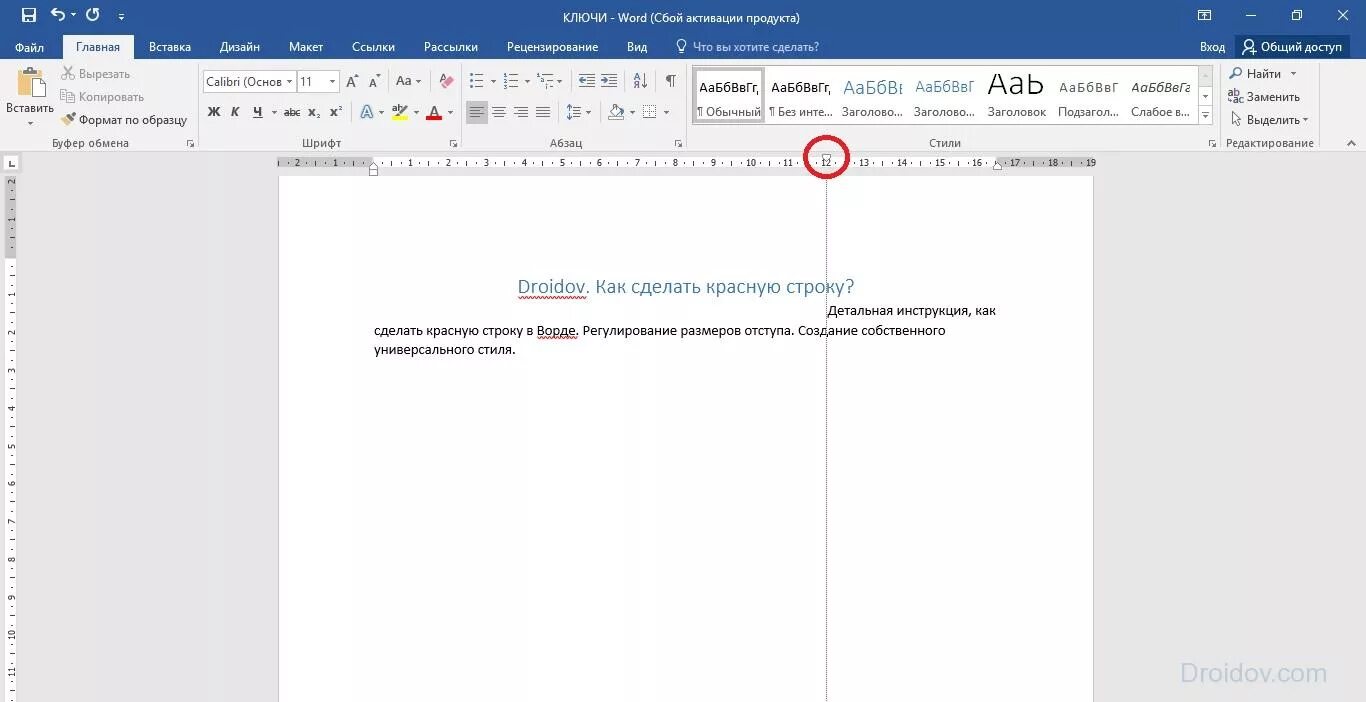Switch to the Дизайн tab

click(240, 47)
